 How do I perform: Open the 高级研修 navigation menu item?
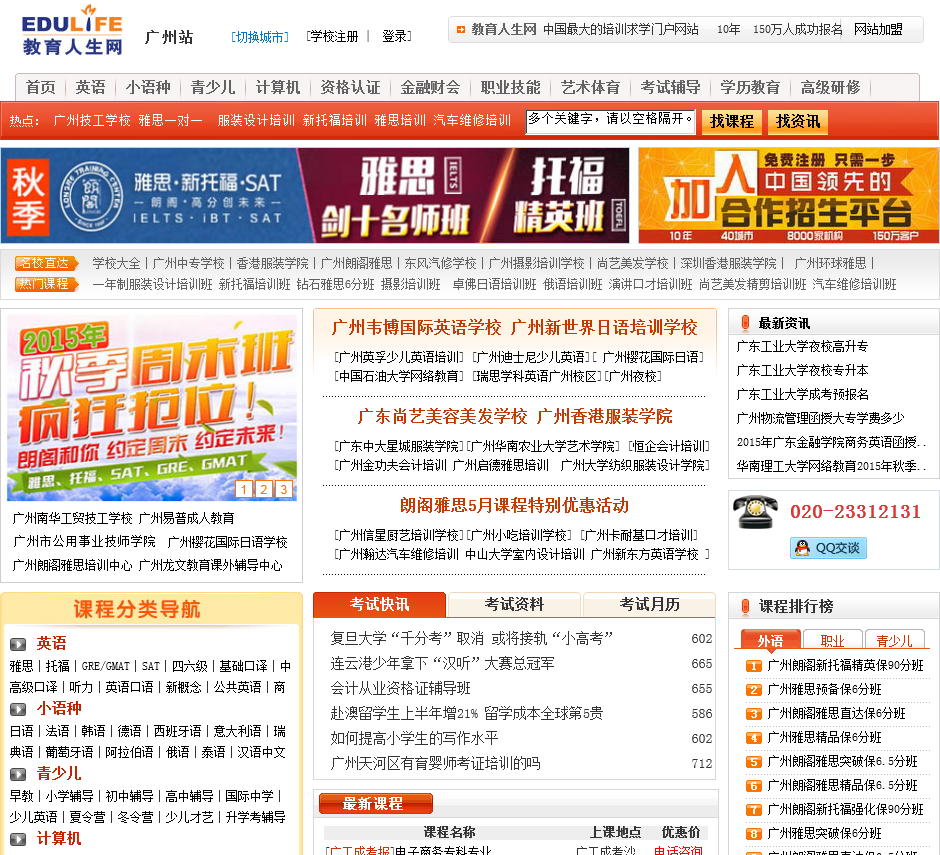(830, 88)
